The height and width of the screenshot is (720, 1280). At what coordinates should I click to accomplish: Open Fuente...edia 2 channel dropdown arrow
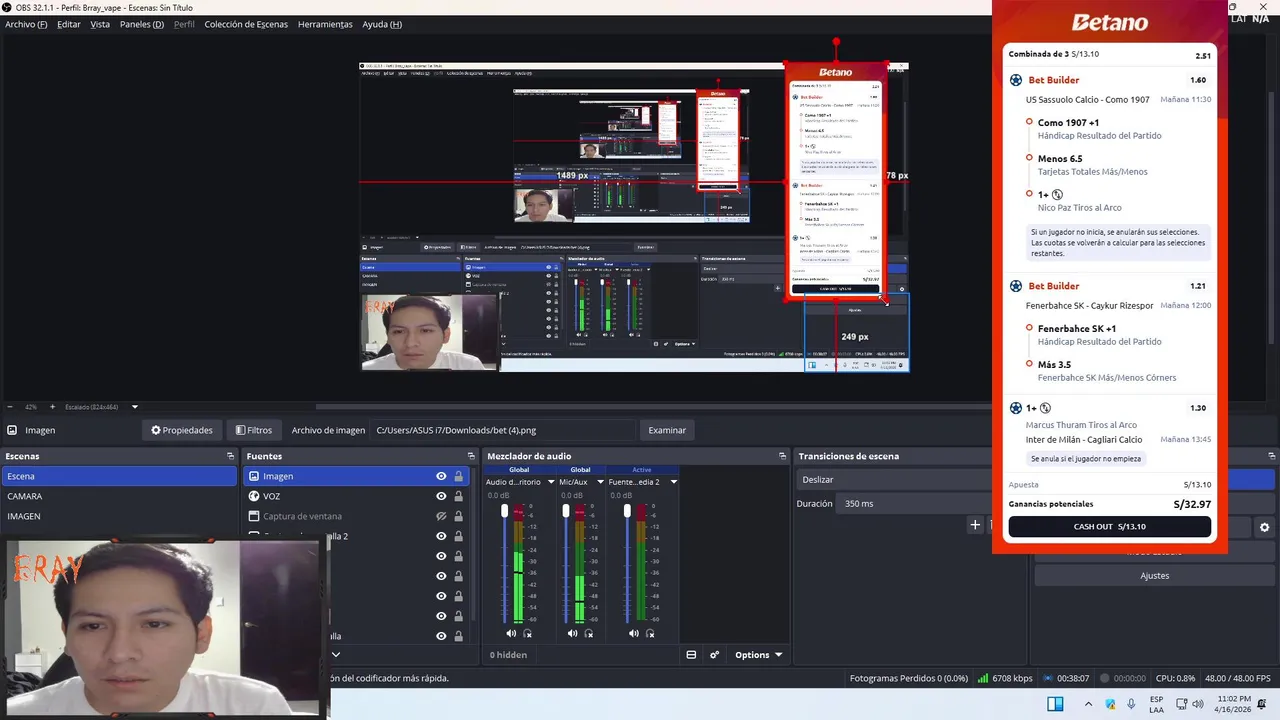click(673, 482)
